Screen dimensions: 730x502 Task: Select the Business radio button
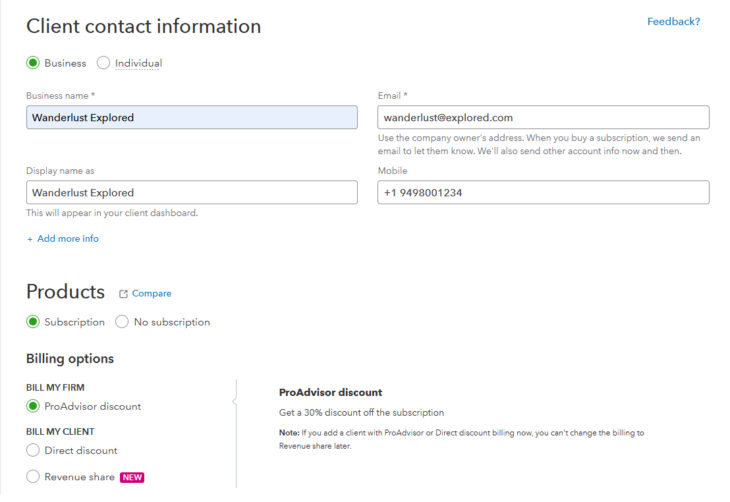33,63
